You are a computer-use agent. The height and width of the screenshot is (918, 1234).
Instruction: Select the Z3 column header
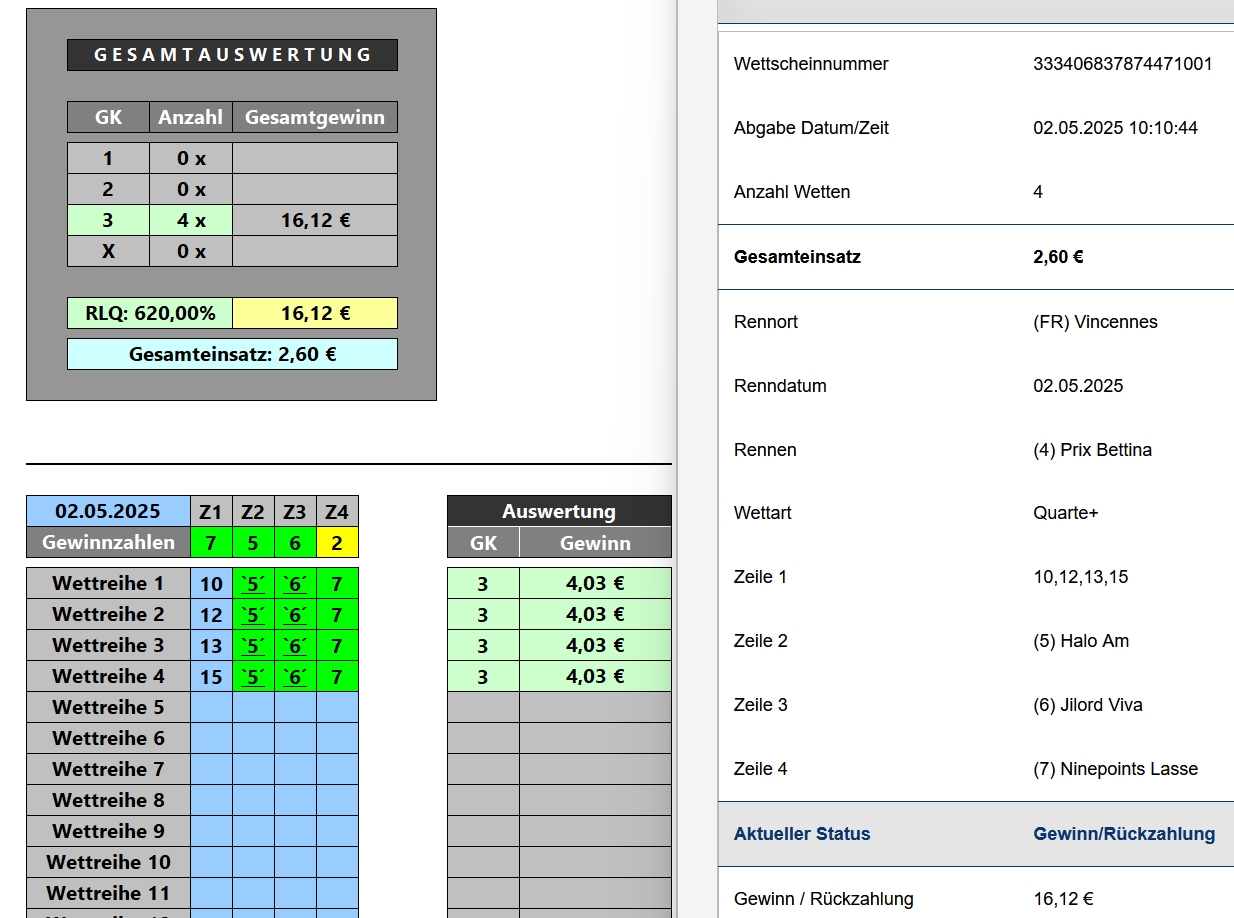[x=295, y=511]
